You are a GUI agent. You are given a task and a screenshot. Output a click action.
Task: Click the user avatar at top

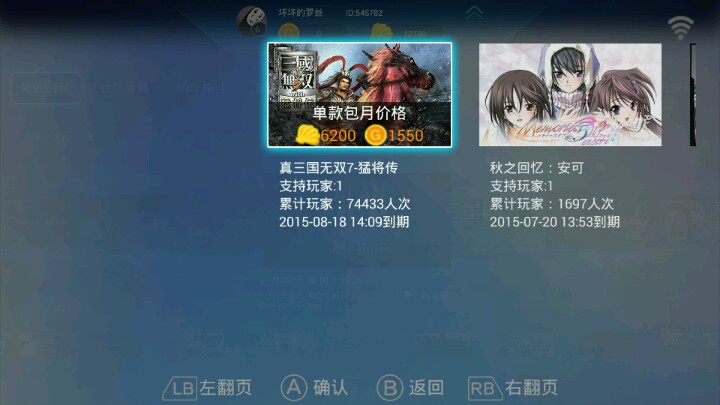click(252, 21)
